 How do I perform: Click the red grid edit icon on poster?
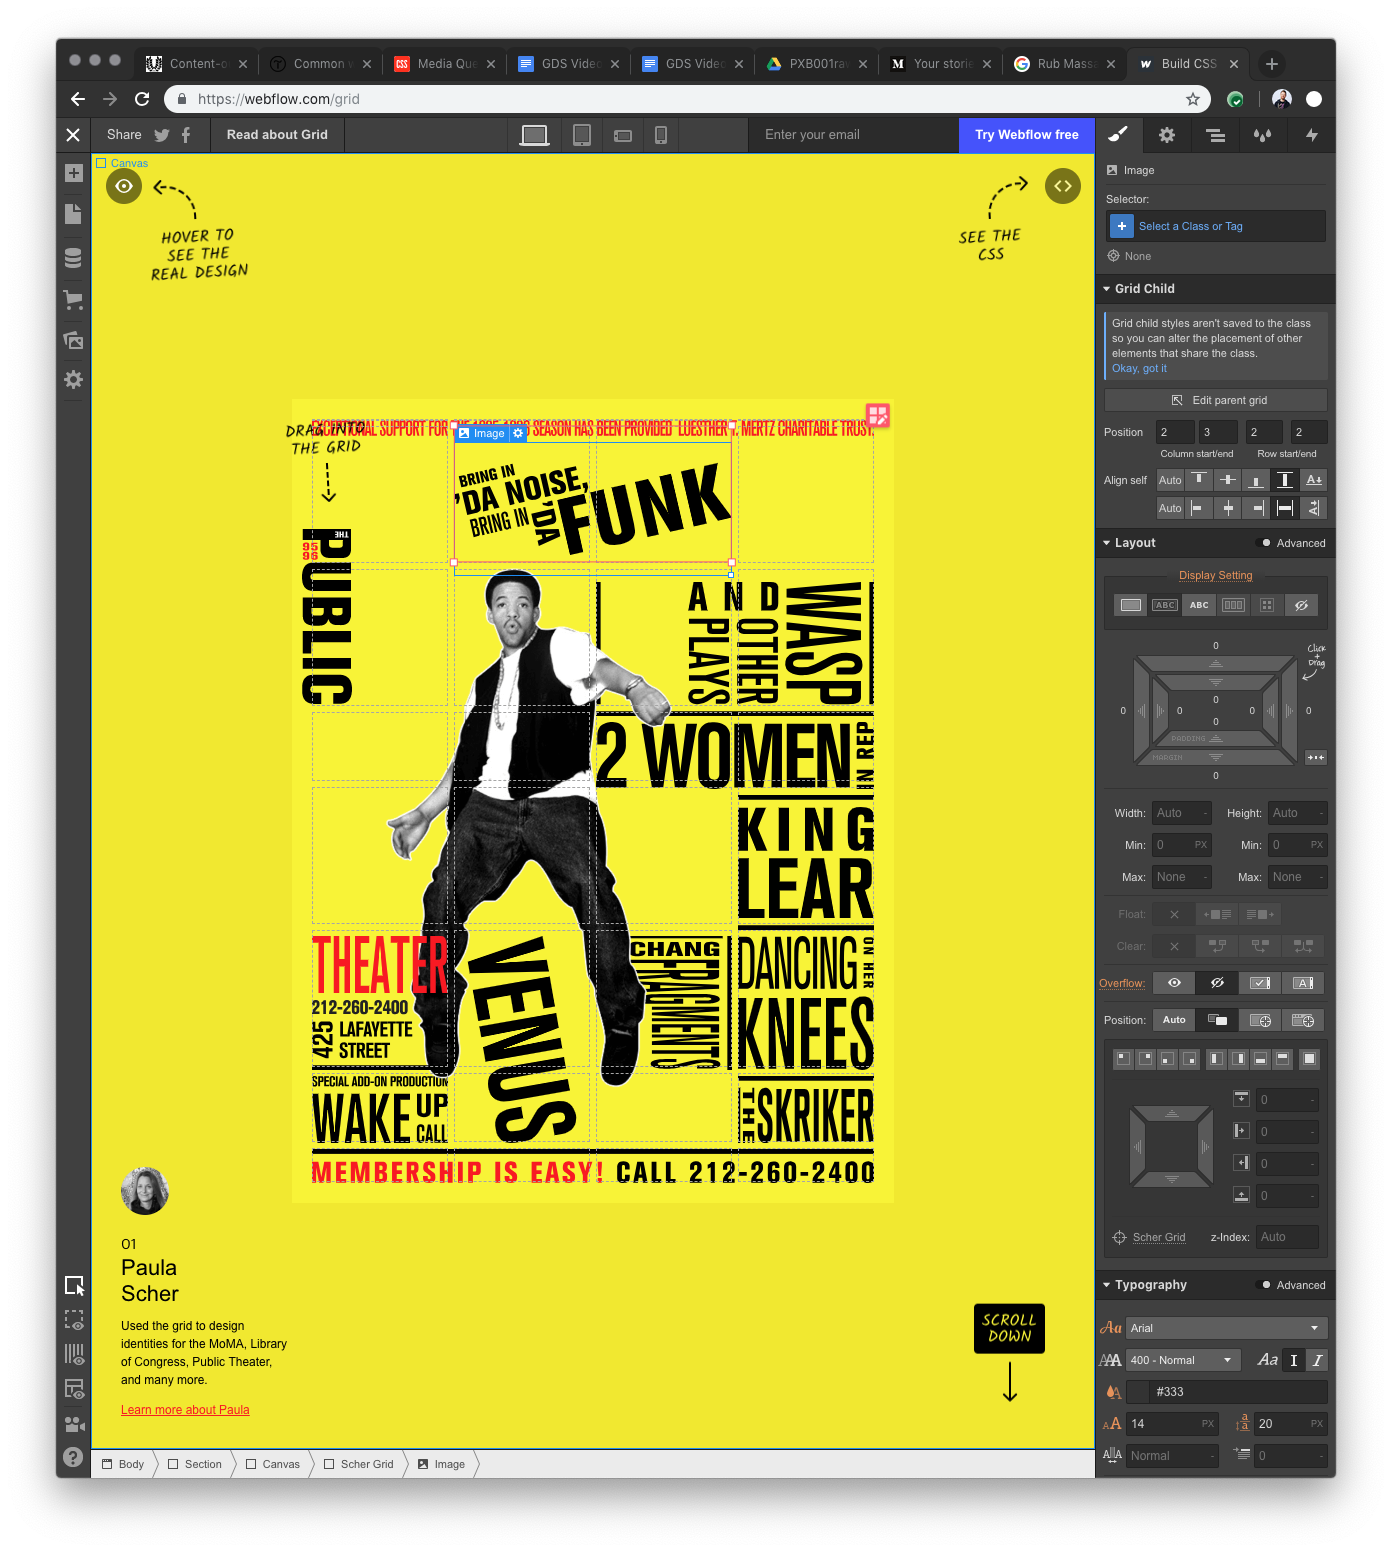(878, 415)
